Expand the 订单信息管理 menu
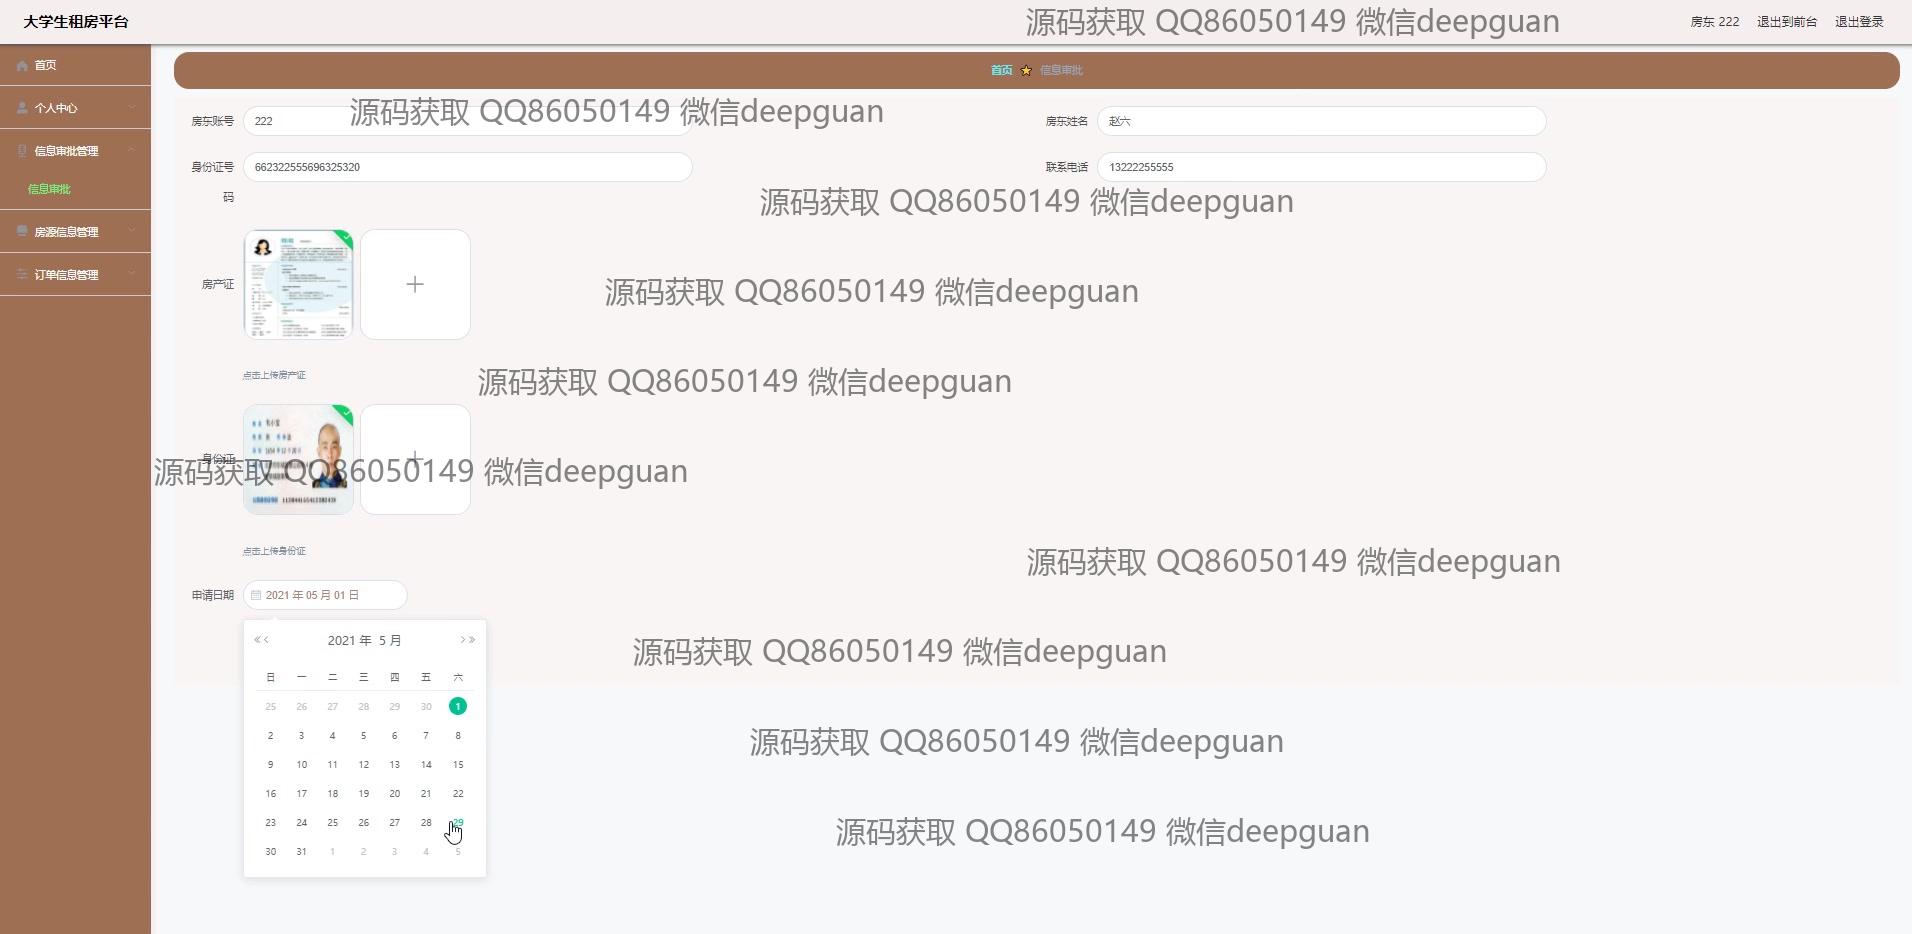Image resolution: width=1912 pixels, height=934 pixels. 132,275
